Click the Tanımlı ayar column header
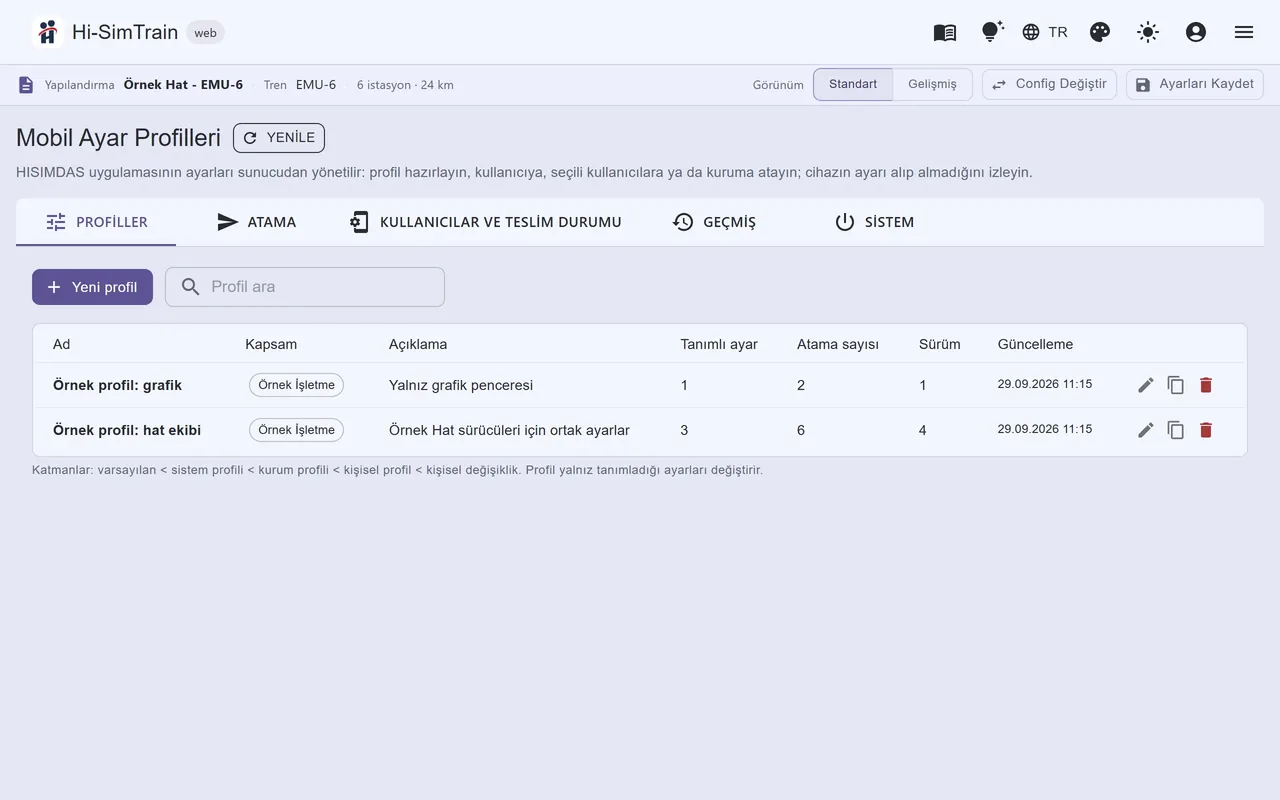 (x=719, y=344)
